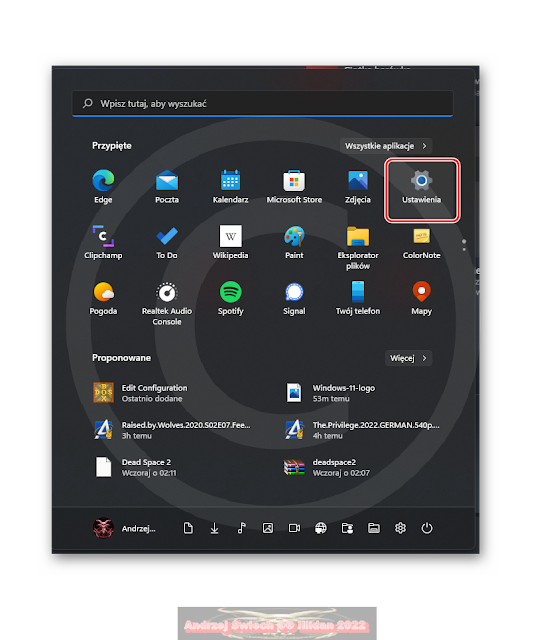Open the Kalendarz app
The image size is (555, 640).
tap(231, 187)
